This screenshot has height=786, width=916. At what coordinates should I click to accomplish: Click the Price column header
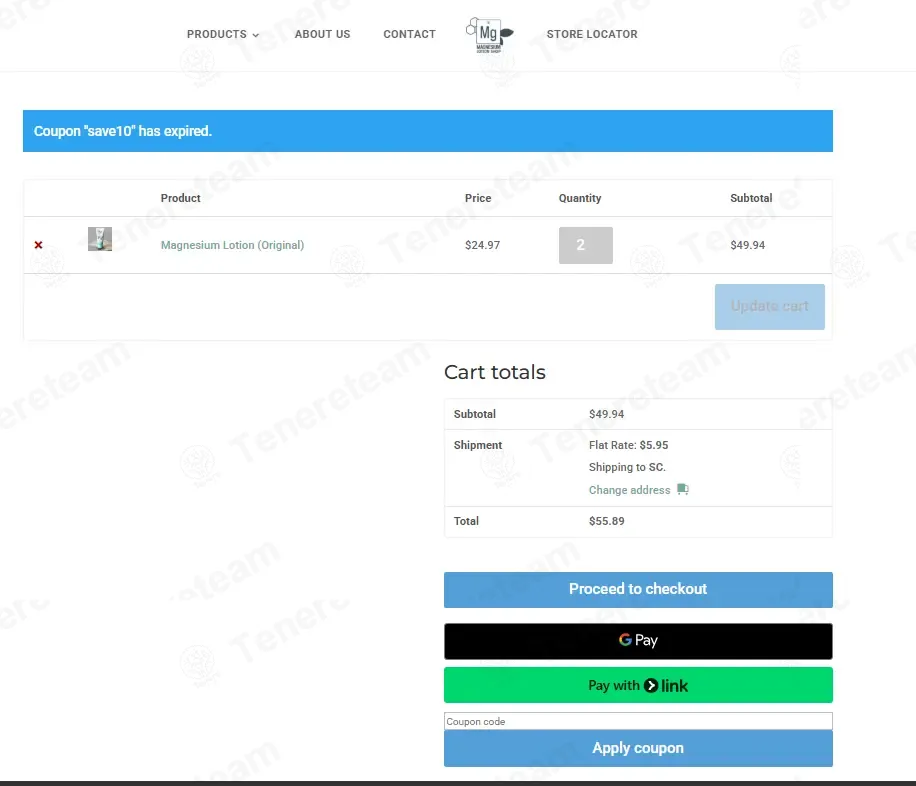[478, 198]
